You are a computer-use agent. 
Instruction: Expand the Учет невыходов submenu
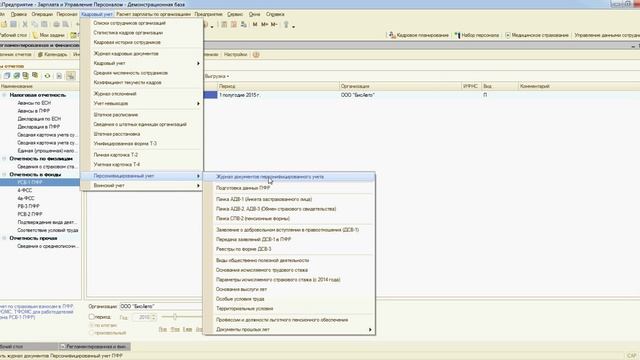142,104
